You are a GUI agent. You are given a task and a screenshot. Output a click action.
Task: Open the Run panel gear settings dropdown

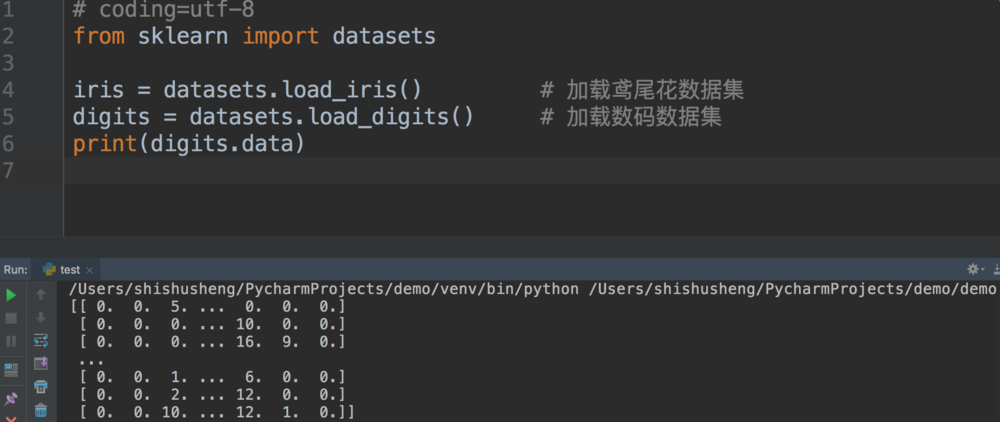coord(974,269)
